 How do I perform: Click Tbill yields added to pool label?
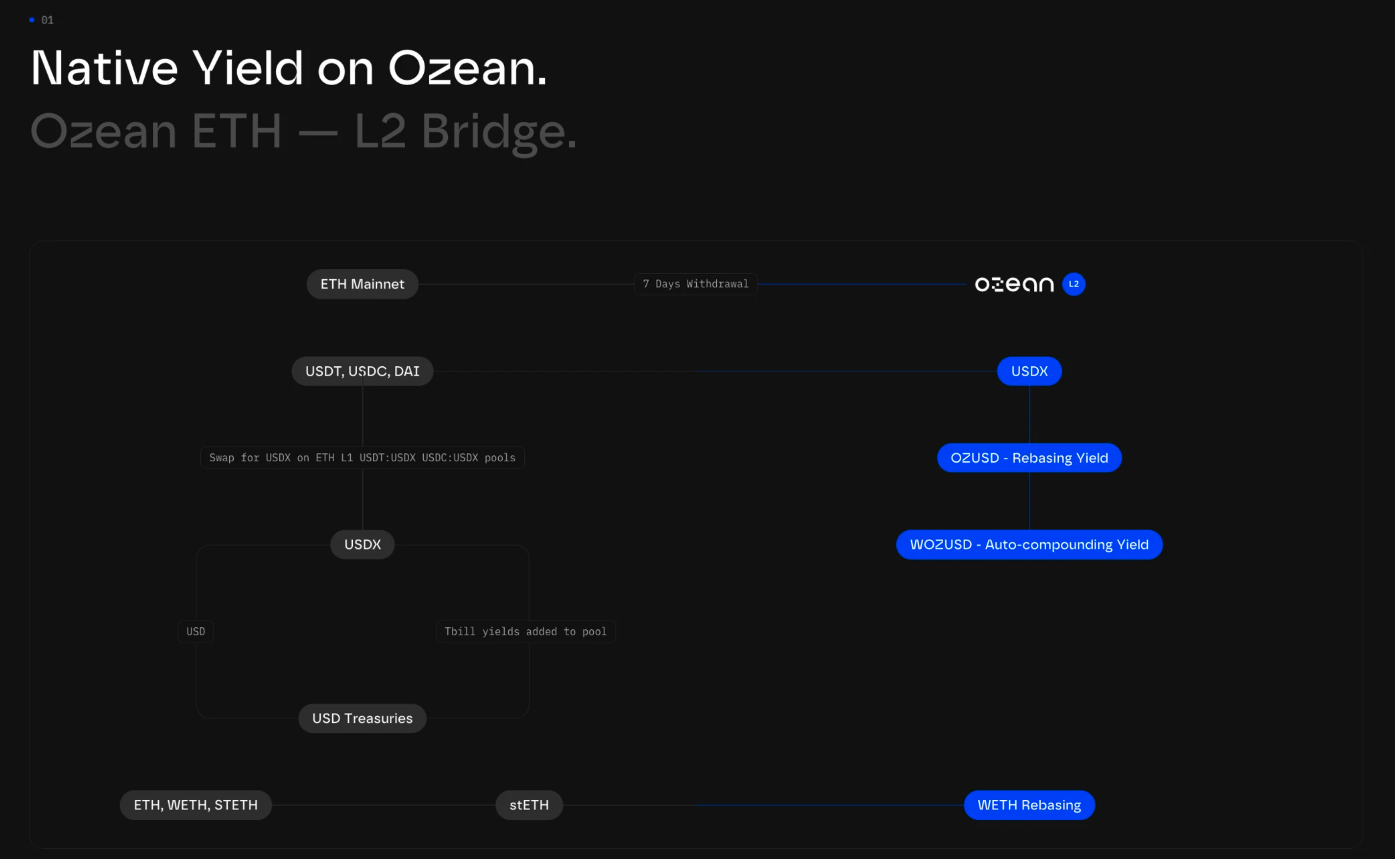[x=525, y=632]
